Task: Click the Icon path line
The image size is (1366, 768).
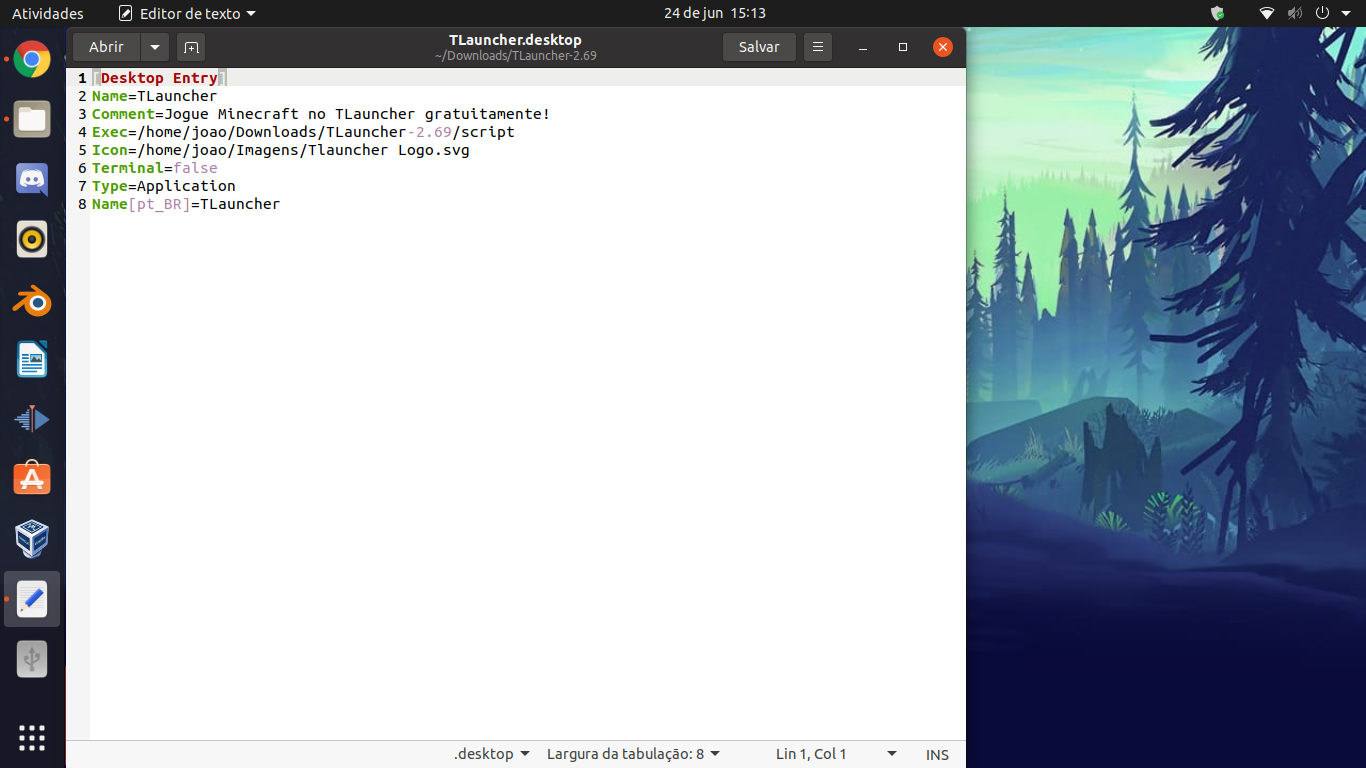Action: click(281, 150)
